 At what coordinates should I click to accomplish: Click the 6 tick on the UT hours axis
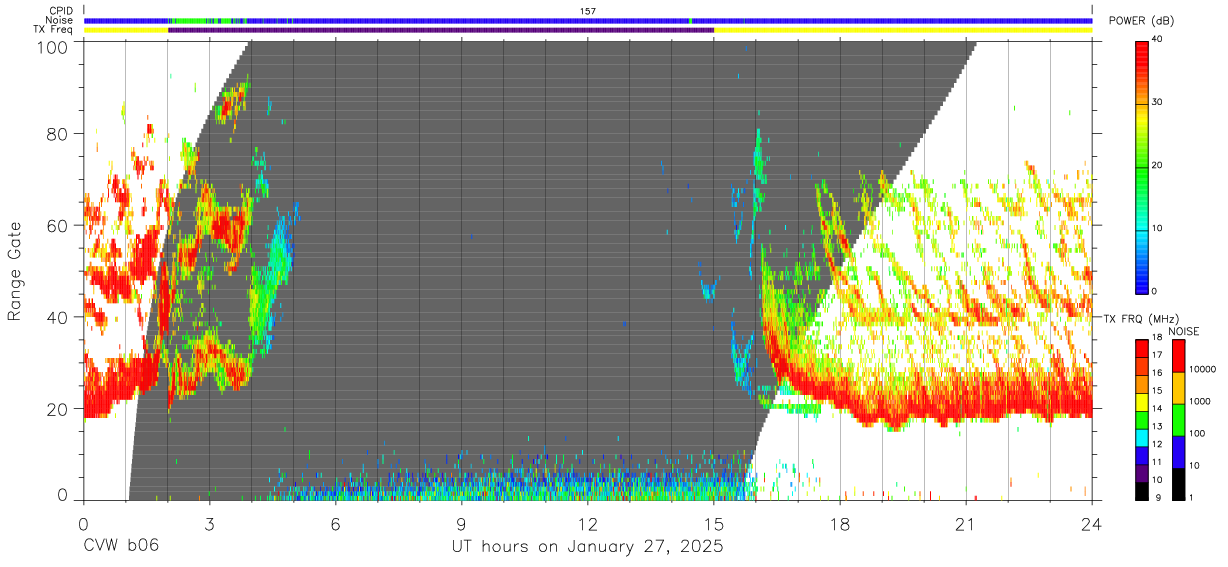tap(336, 523)
